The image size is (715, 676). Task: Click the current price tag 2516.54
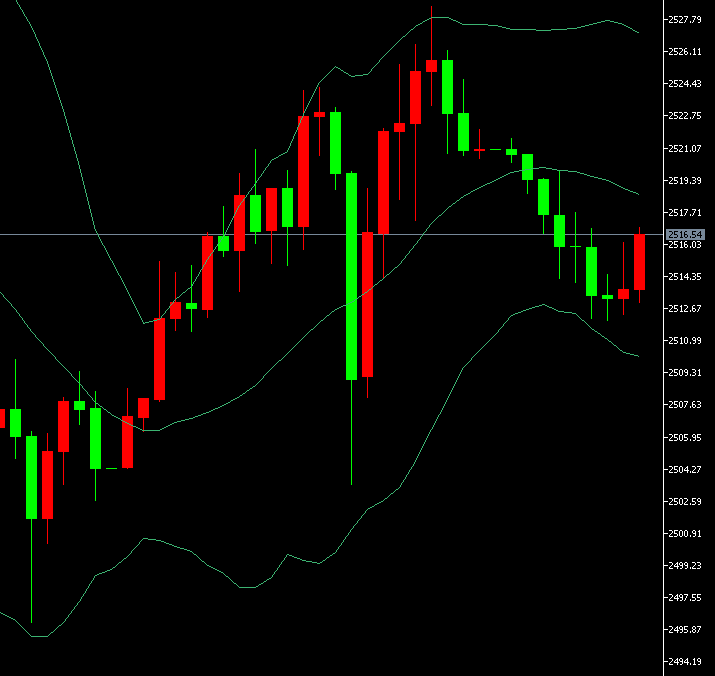(x=685, y=234)
